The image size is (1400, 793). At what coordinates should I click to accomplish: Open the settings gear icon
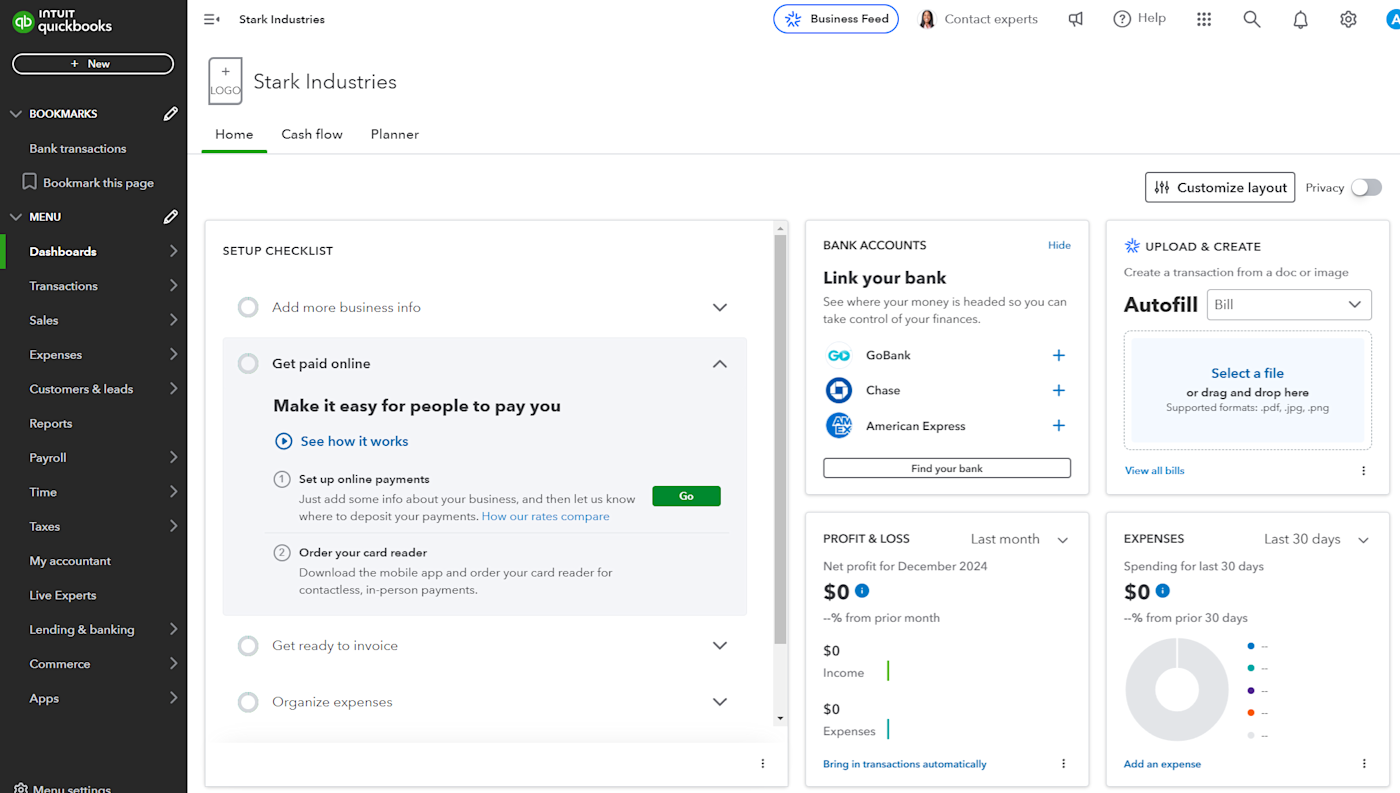click(x=1348, y=19)
